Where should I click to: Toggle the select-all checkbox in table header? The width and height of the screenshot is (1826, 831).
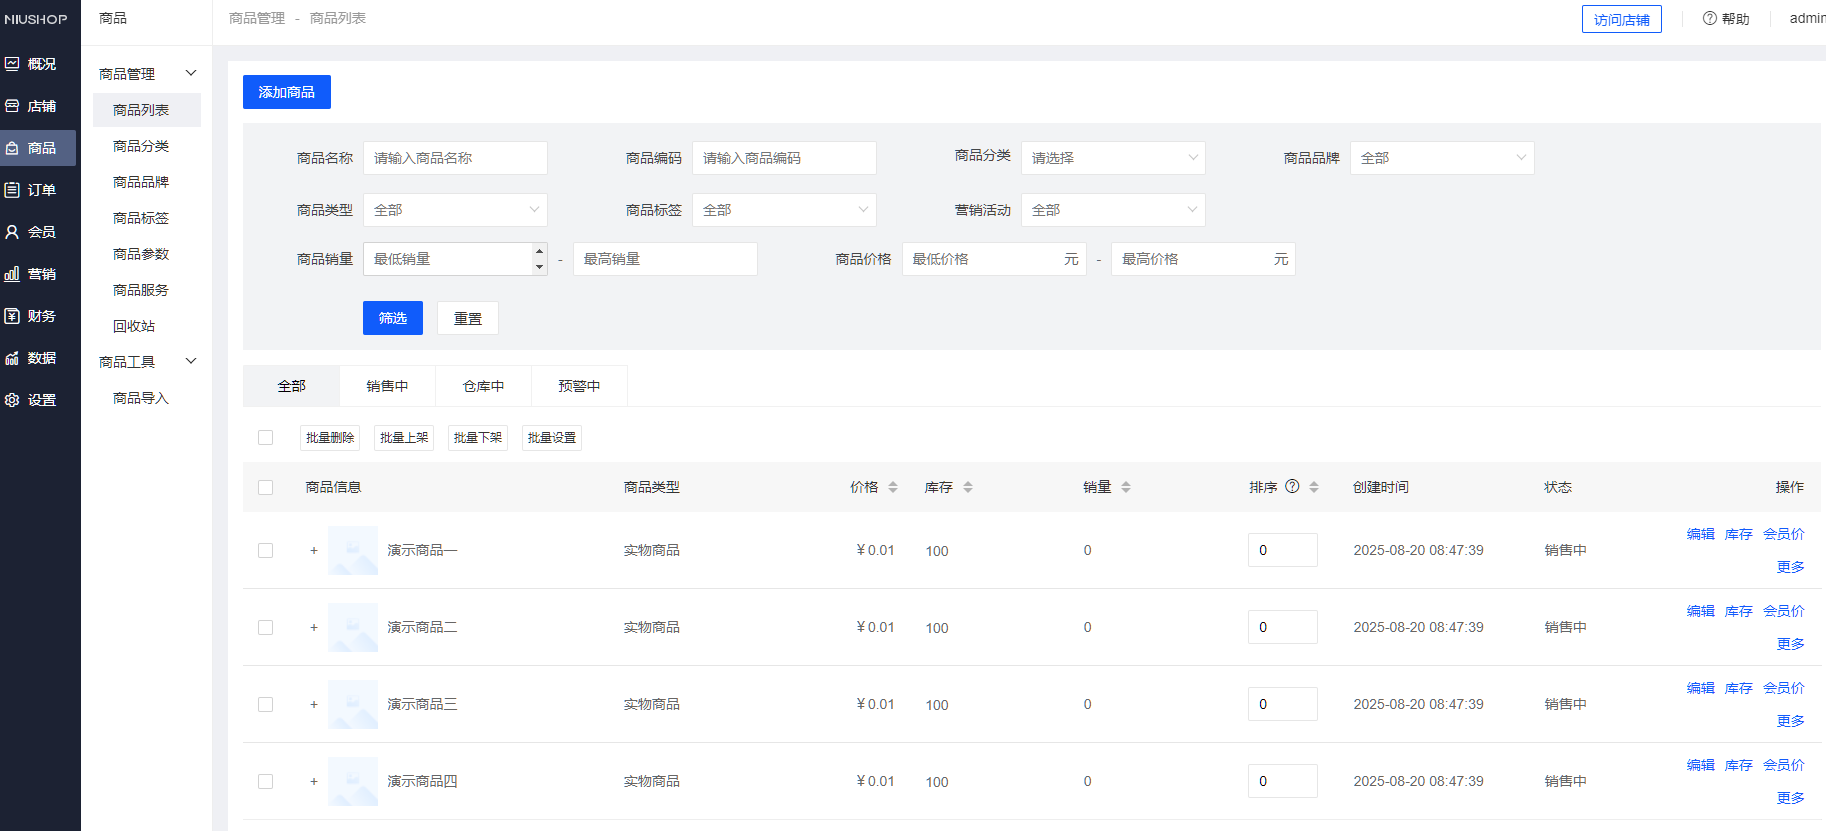pyautogui.click(x=265, y=487)
